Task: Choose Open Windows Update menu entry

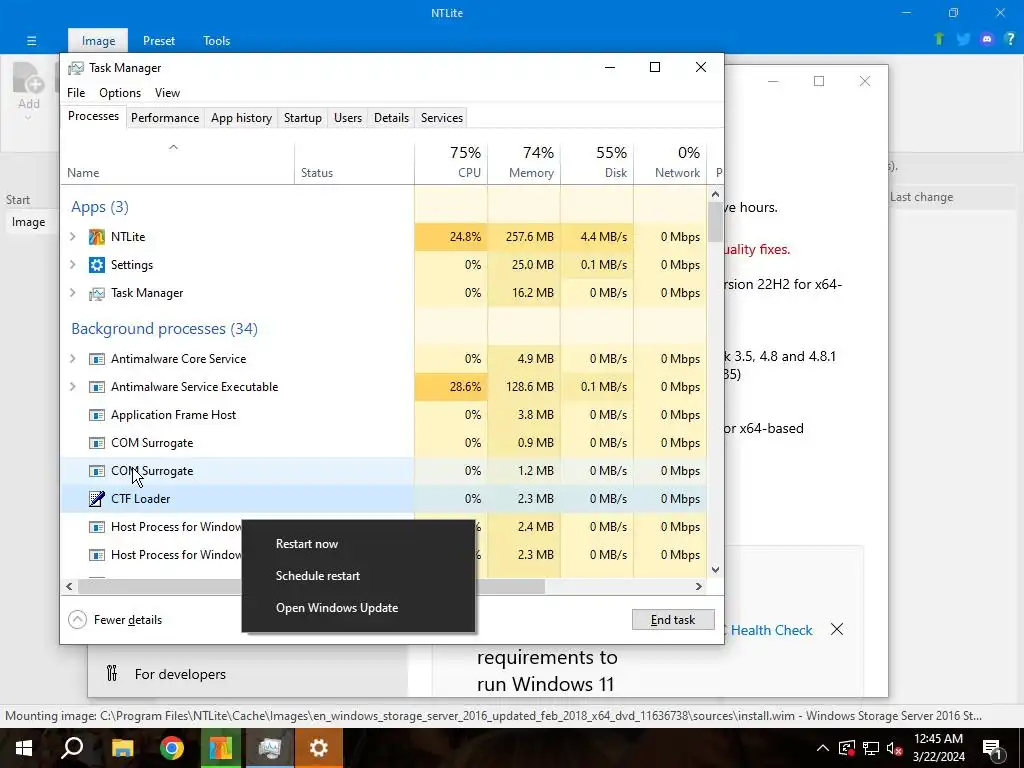Action: click(358, 608)
